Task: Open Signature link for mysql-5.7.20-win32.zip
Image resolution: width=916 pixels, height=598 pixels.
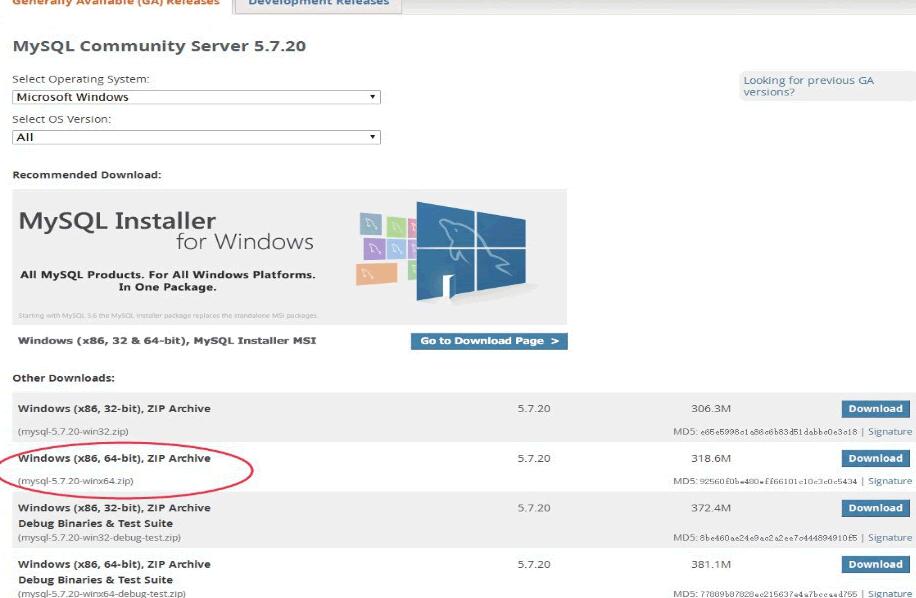Action: coord(889,432)
